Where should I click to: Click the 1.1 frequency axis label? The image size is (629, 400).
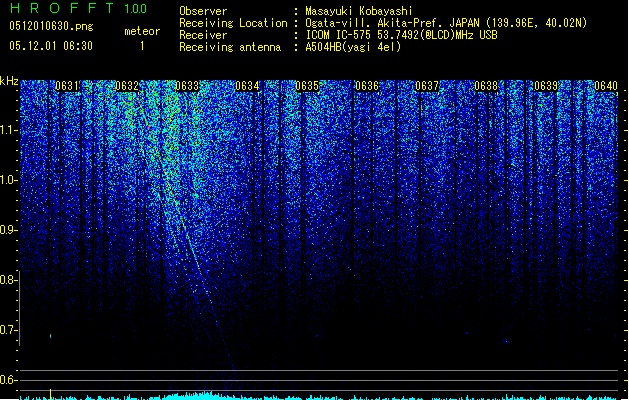8,130
